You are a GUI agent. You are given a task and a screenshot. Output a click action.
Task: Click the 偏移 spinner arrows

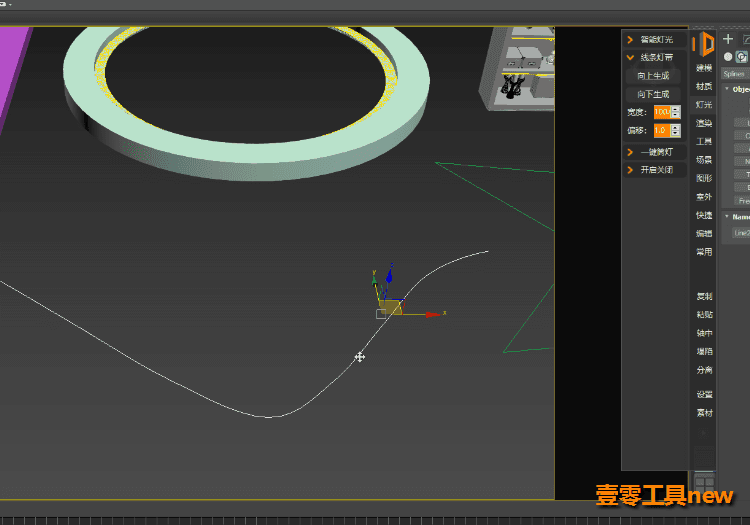pos(675,130)
